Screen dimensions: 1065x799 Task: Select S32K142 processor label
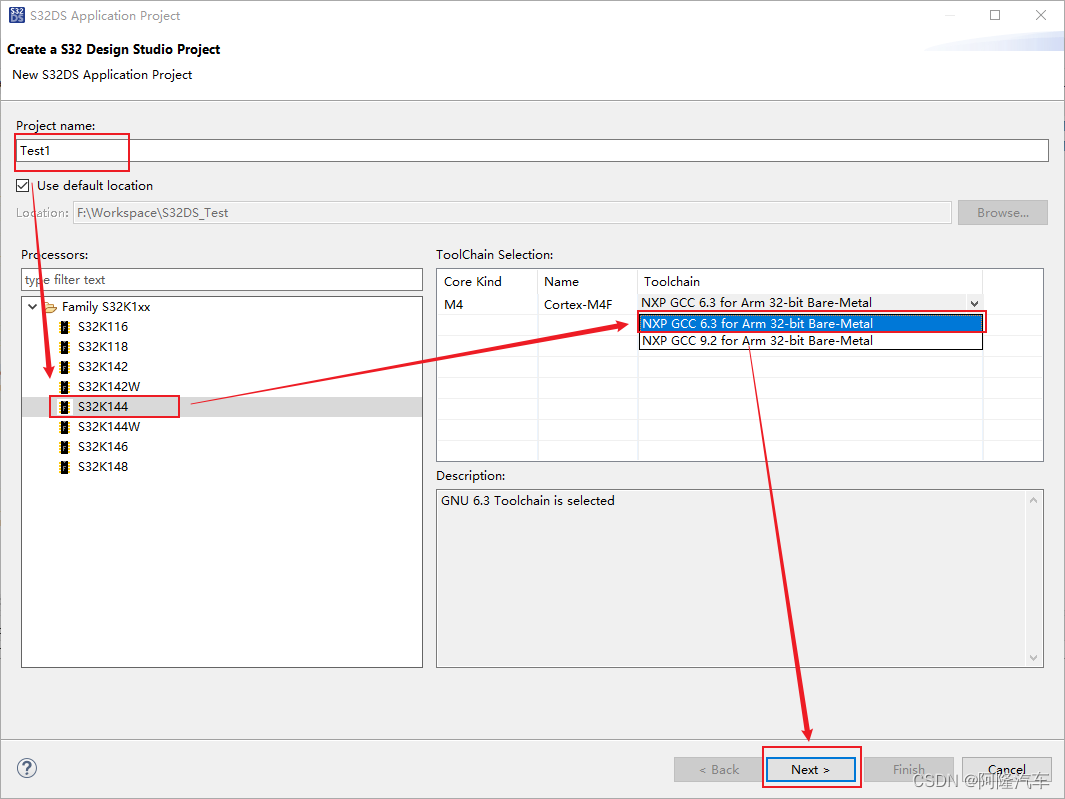pos(103,367)
